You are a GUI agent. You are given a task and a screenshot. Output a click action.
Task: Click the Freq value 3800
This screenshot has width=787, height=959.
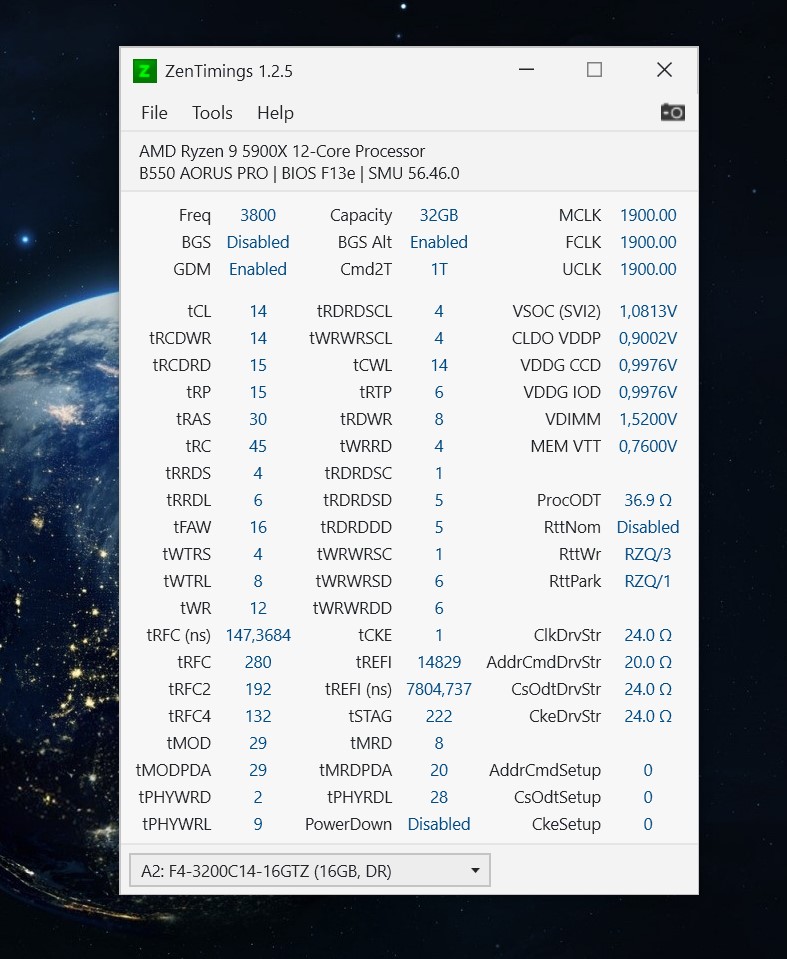coord(258,215)
